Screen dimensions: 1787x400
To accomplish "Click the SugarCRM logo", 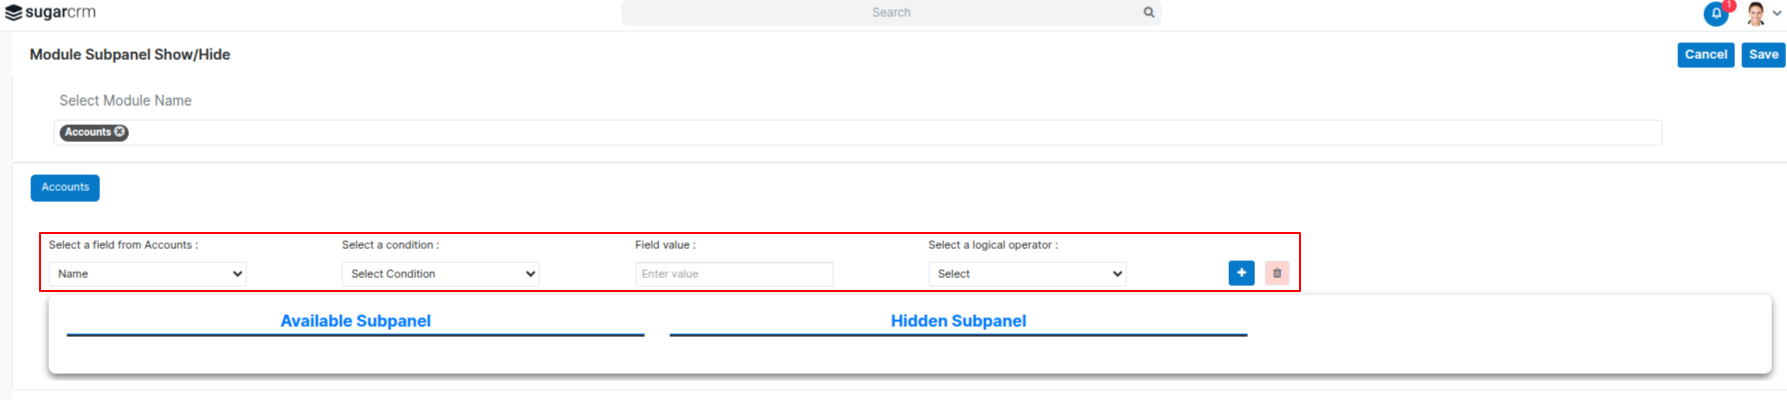I will pyautogui.click(x=51, y=13).
